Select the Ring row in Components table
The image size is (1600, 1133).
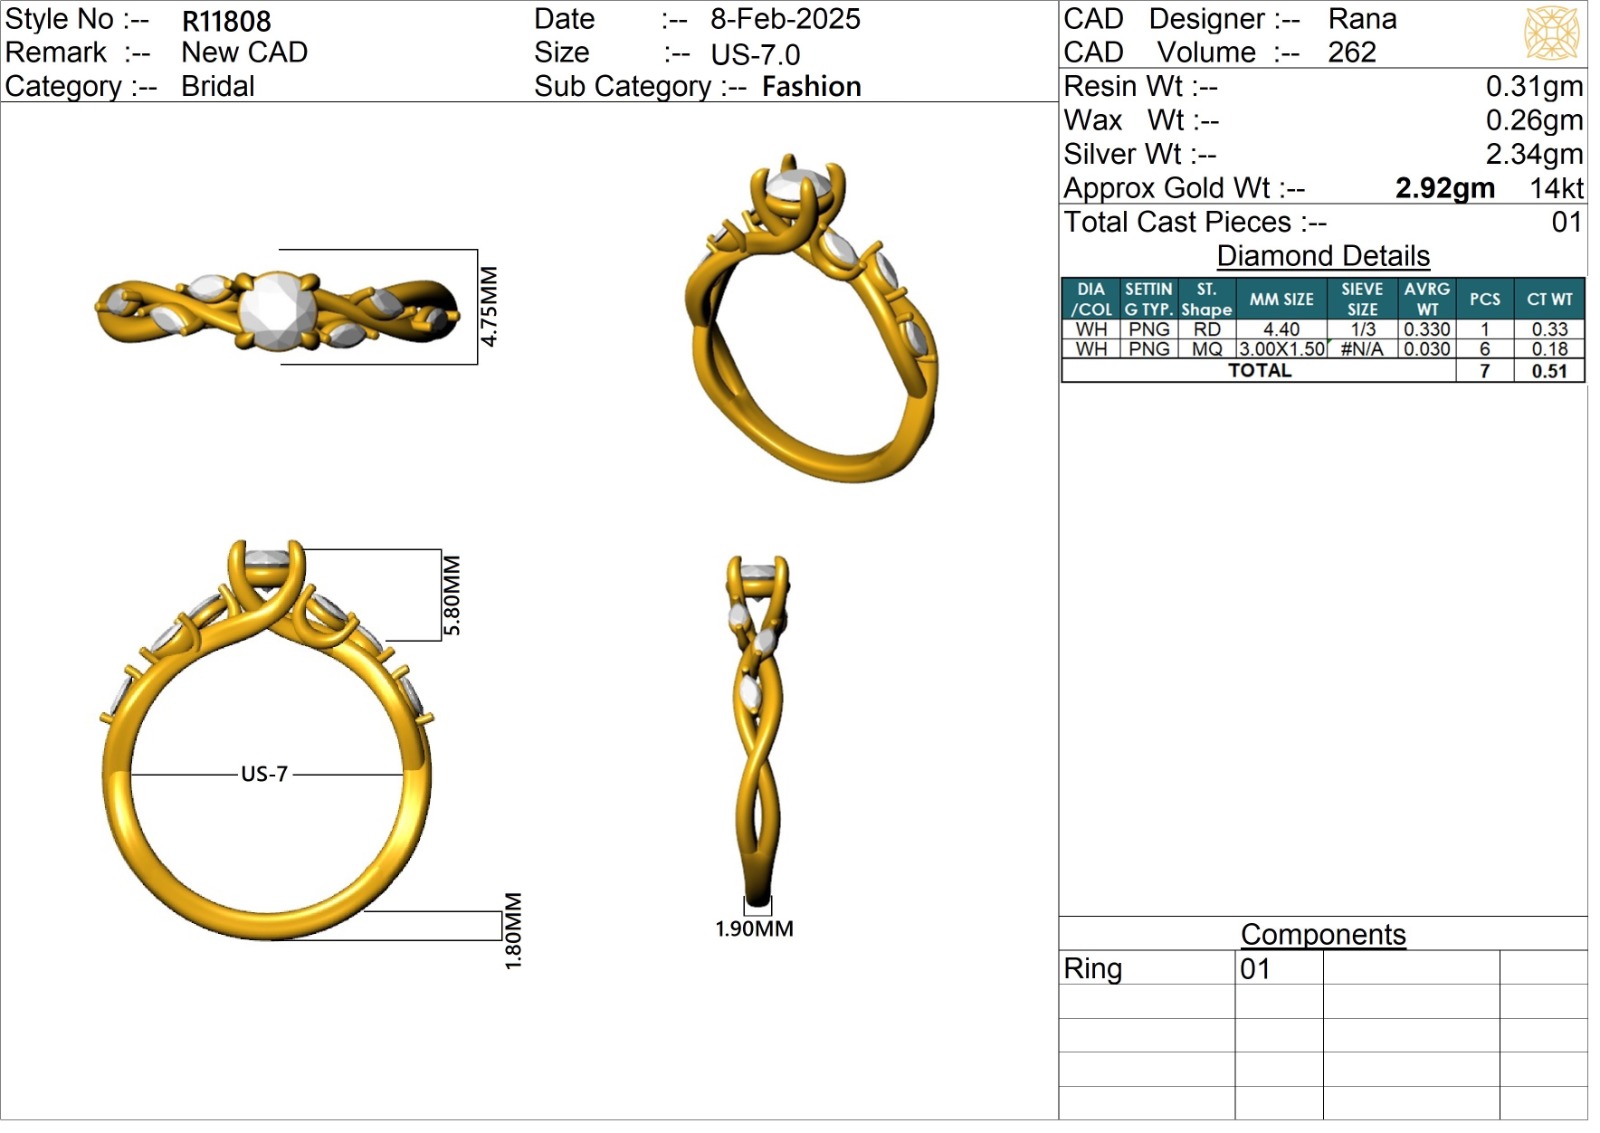(x=1093, y=968)
